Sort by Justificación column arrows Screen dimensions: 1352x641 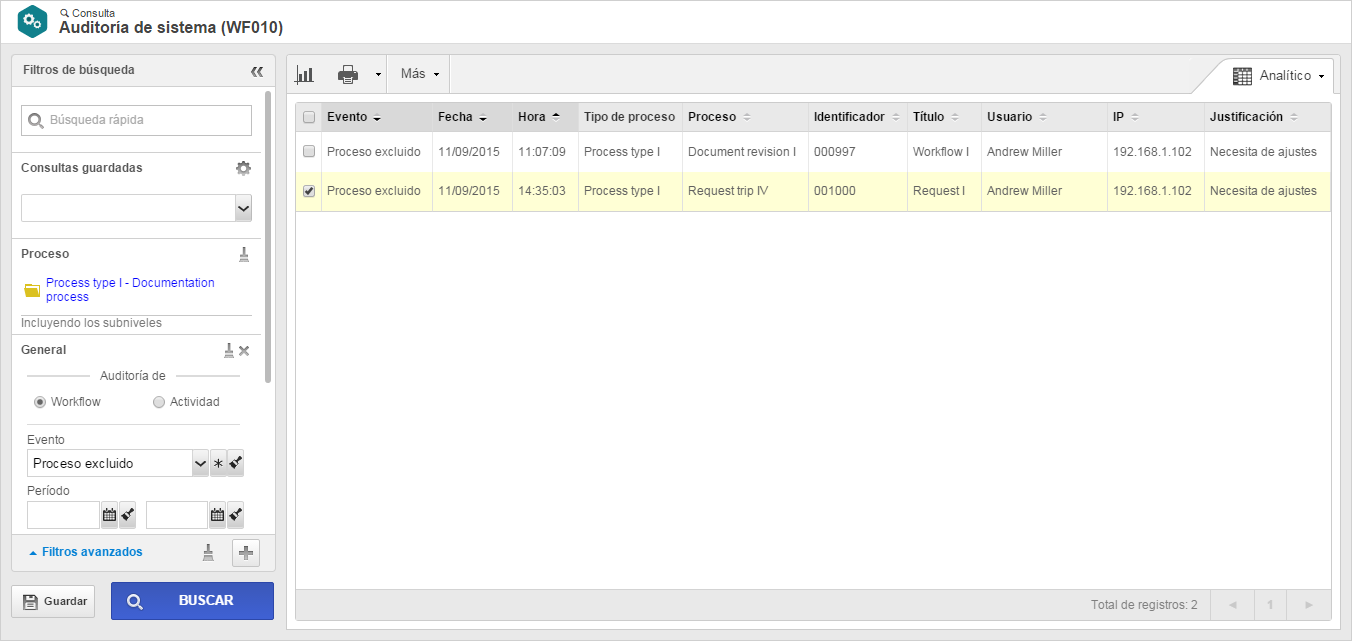click(1293, 118)
